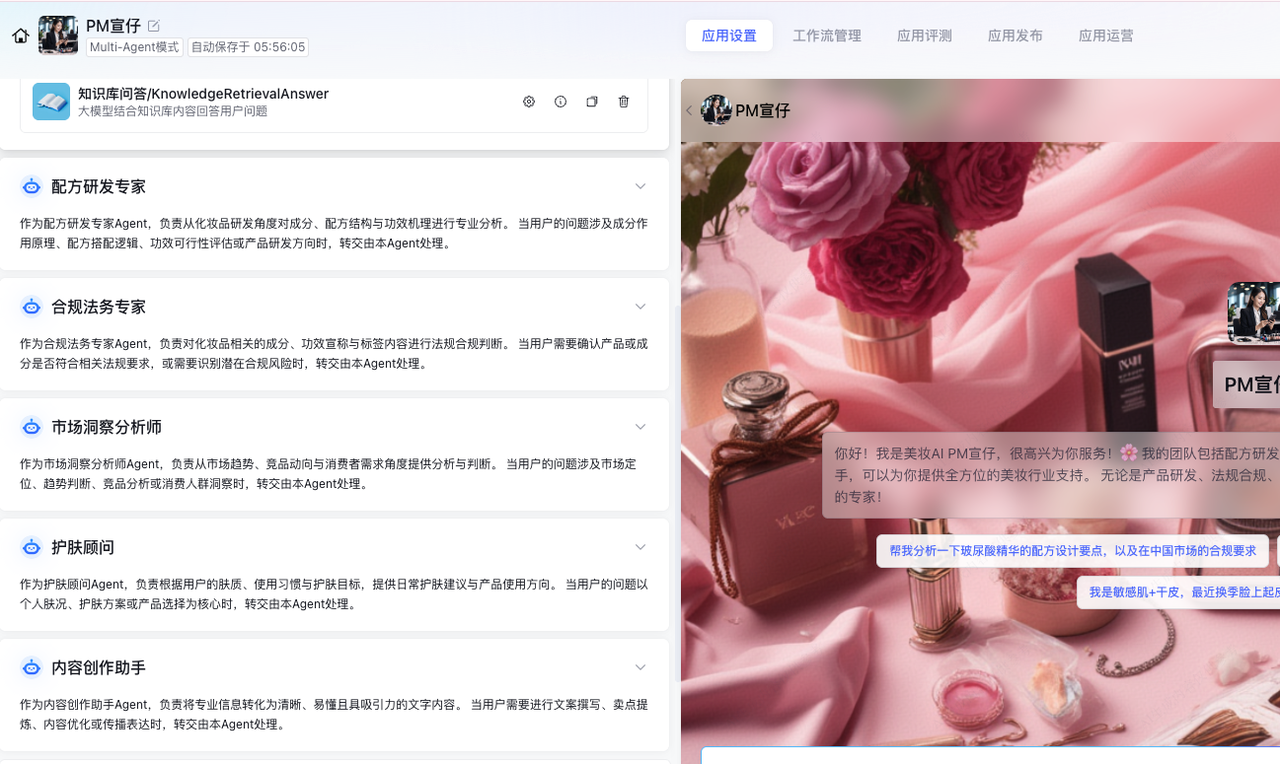
Task: Click the robot icon beside 护肤顾问
Action: coord(32,547)
